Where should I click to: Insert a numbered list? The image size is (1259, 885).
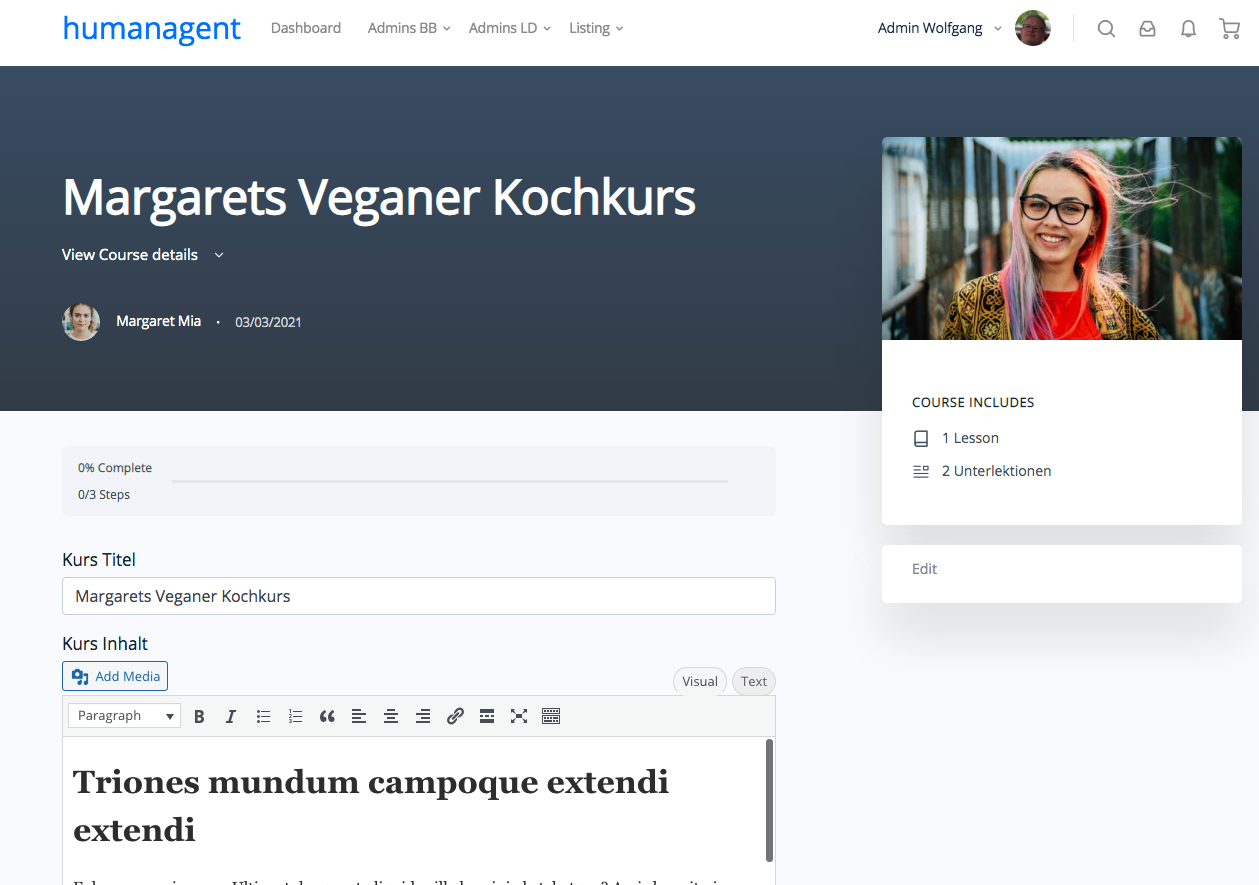point(295,716)
